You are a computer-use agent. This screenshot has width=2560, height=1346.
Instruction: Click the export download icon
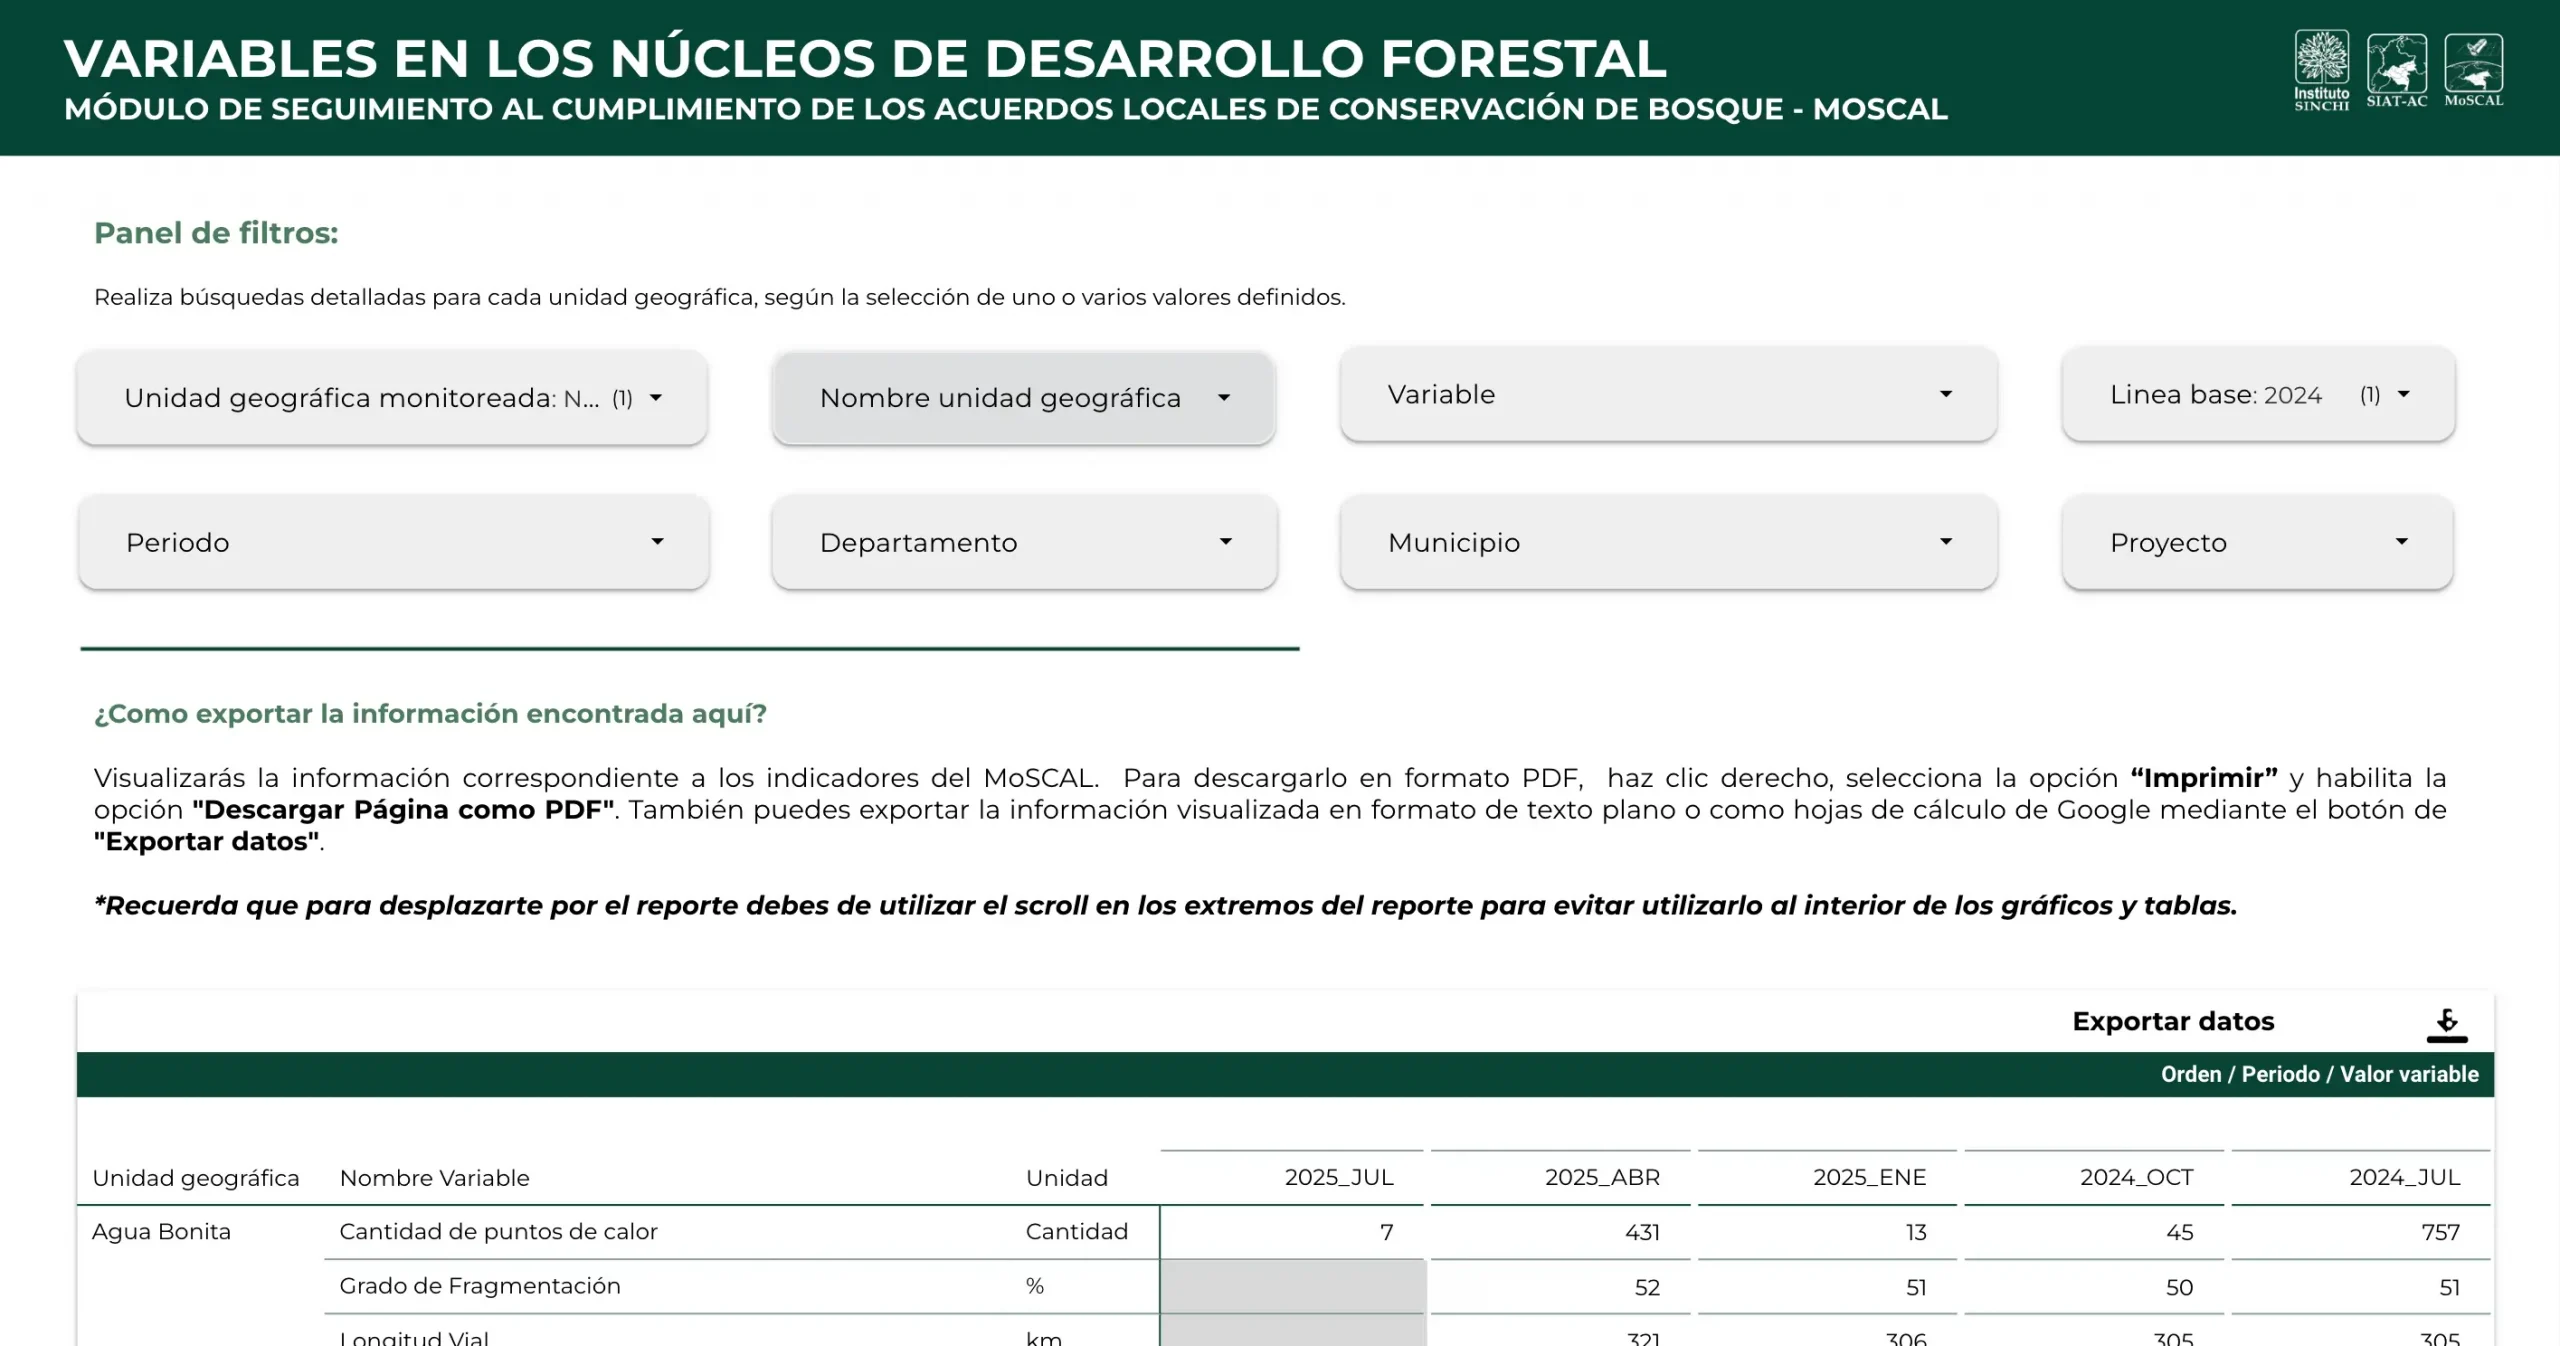pyautogui.click(x=2446, y=1023)
